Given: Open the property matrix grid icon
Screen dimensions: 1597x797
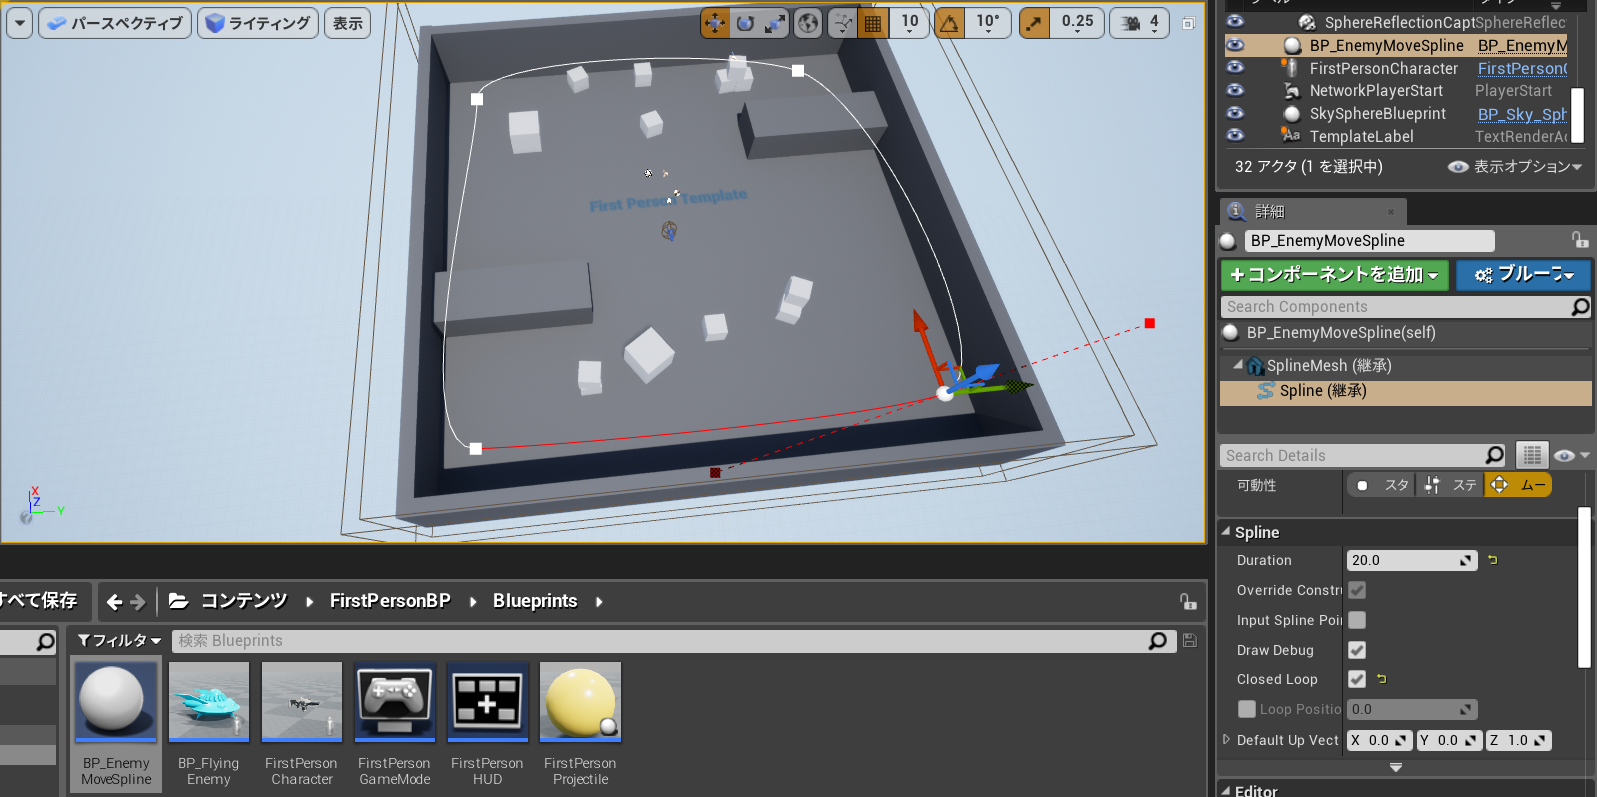Looking at the screenshot, I should point(1532,455).
